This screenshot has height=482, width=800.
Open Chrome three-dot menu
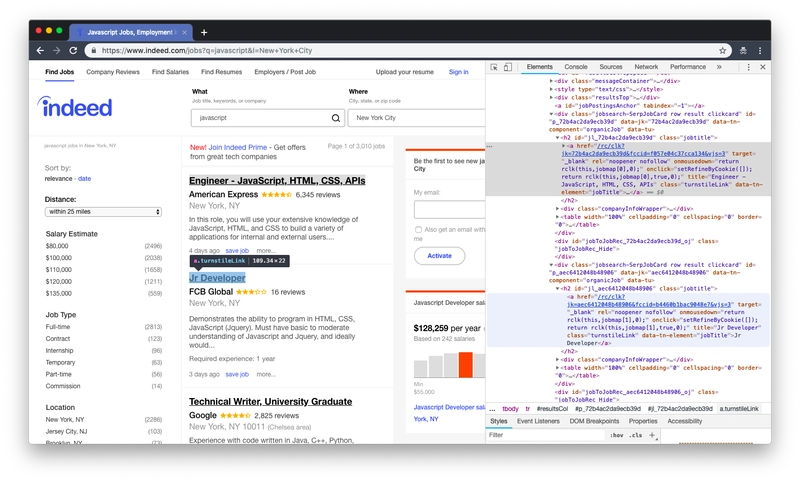tap(760, 50)
